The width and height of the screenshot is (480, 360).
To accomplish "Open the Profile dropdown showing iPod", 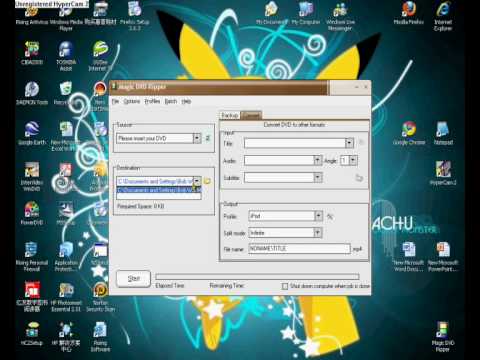I will pyautogui.click(x=318, y=216).
